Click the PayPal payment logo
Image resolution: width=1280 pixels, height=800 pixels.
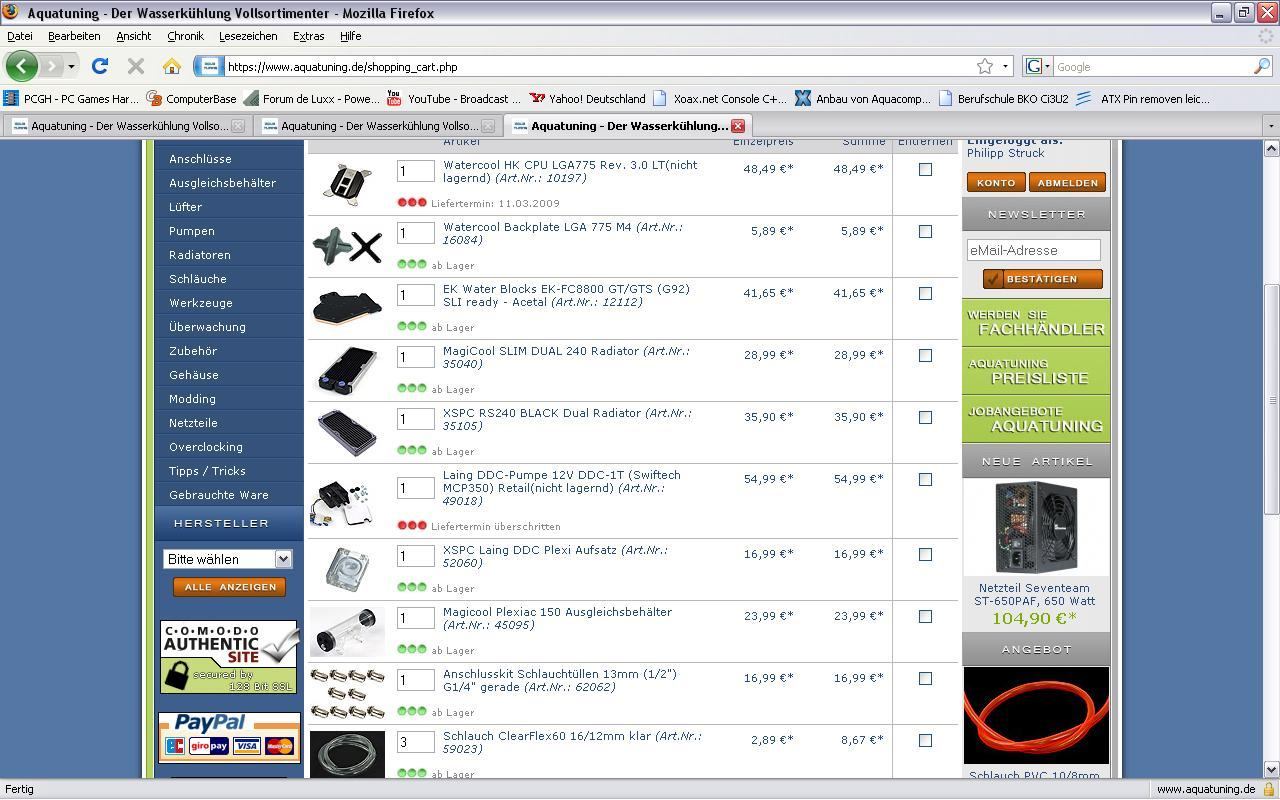(229, 736)
